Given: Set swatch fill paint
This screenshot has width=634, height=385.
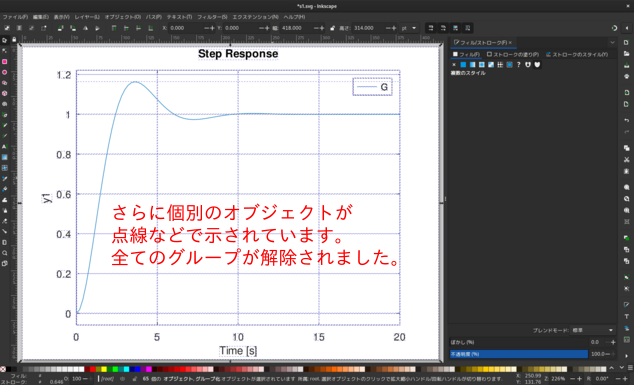Looking at the screenshot, I should point(509,65).
